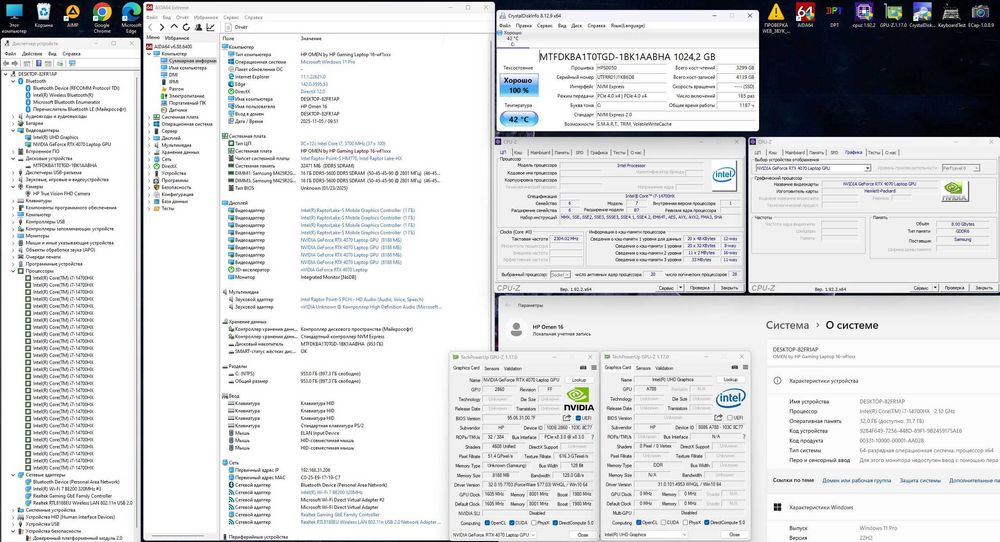The width and height of the screenshot is (1000, 542).
Task: Click AIDA64 user profile toolbar icon
Action: [198, 27]
